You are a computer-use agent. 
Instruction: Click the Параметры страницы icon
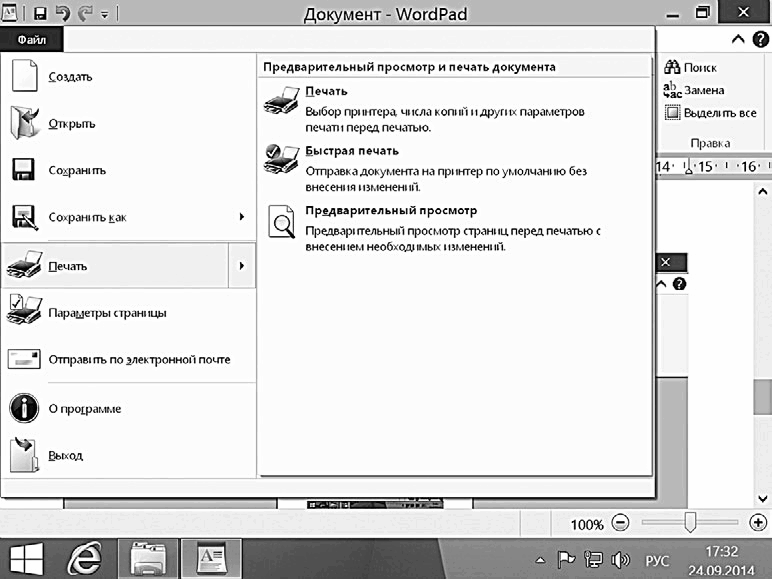[x=24, y=310]
